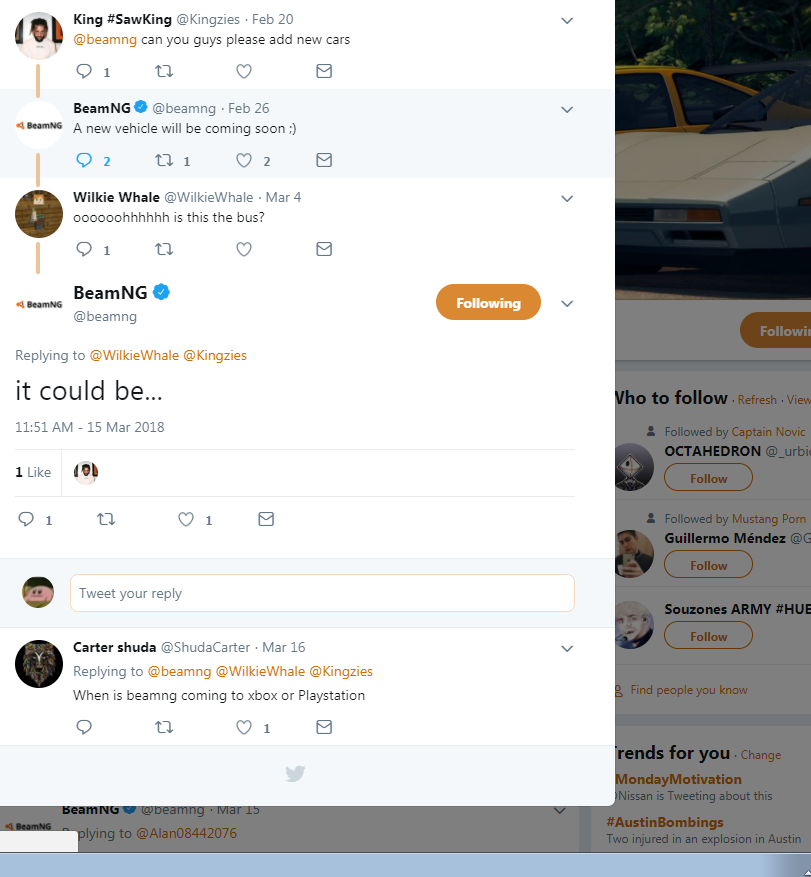This screenshot has width=811, height=877.
Task: Open @WilkieWhale mention in Replying to
Action: click(134, 355)
